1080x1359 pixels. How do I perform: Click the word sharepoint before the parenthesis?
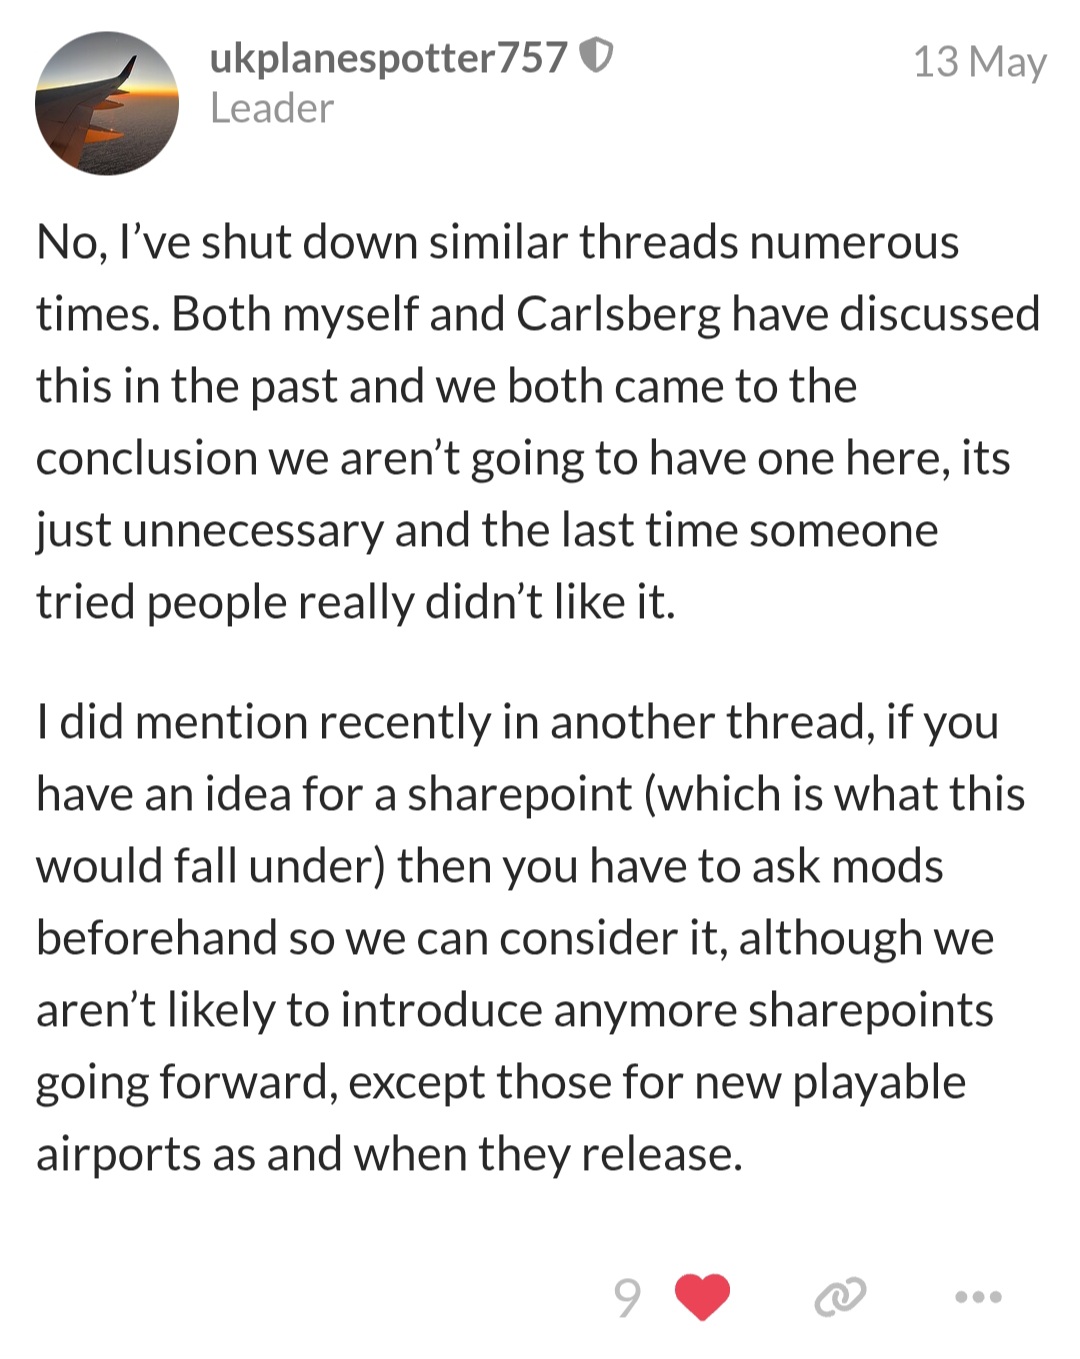coord(519,795)
